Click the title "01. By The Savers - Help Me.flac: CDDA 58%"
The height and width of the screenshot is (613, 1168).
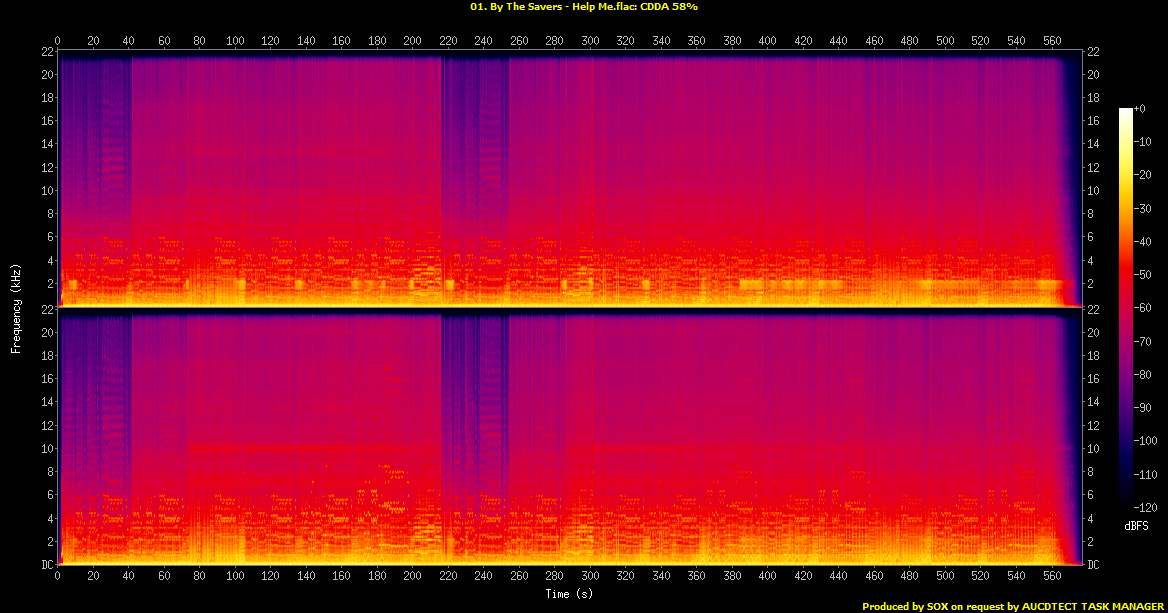(x=583, y=7)
